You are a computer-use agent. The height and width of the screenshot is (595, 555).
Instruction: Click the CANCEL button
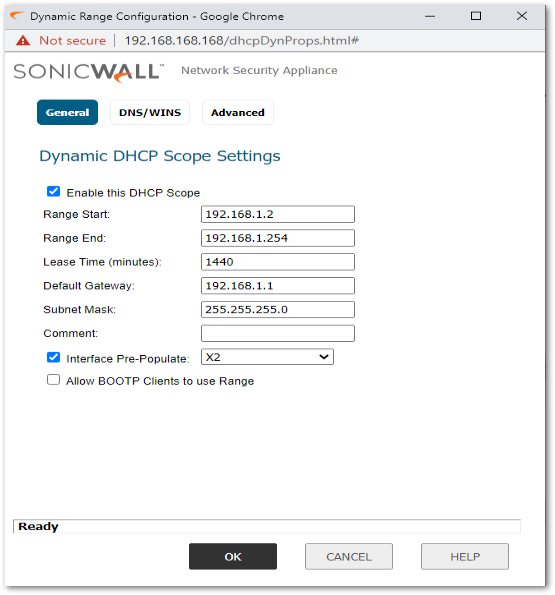click(x=349, y=557)
